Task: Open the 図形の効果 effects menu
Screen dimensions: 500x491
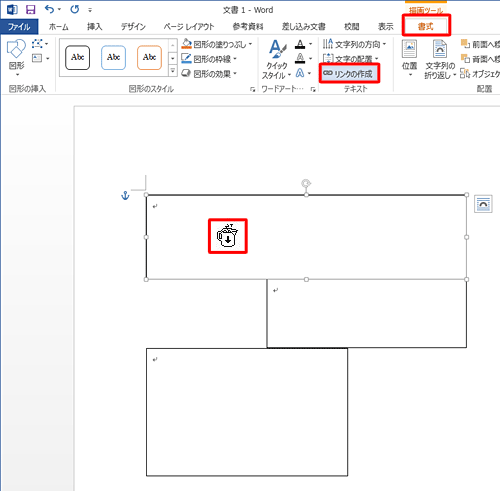Action: click(209, 74)
